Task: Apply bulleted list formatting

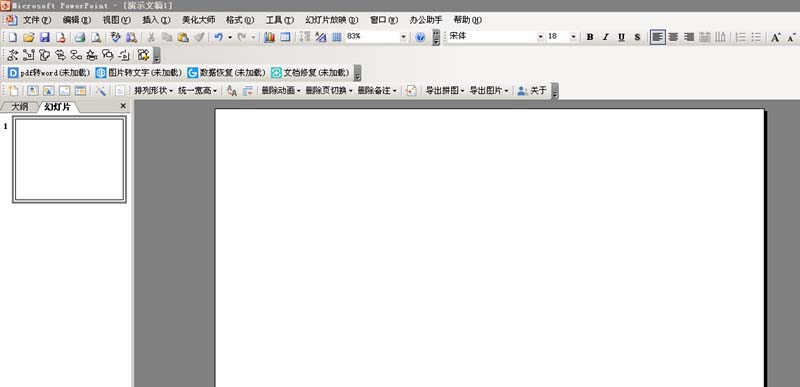Action: (756, 37)
